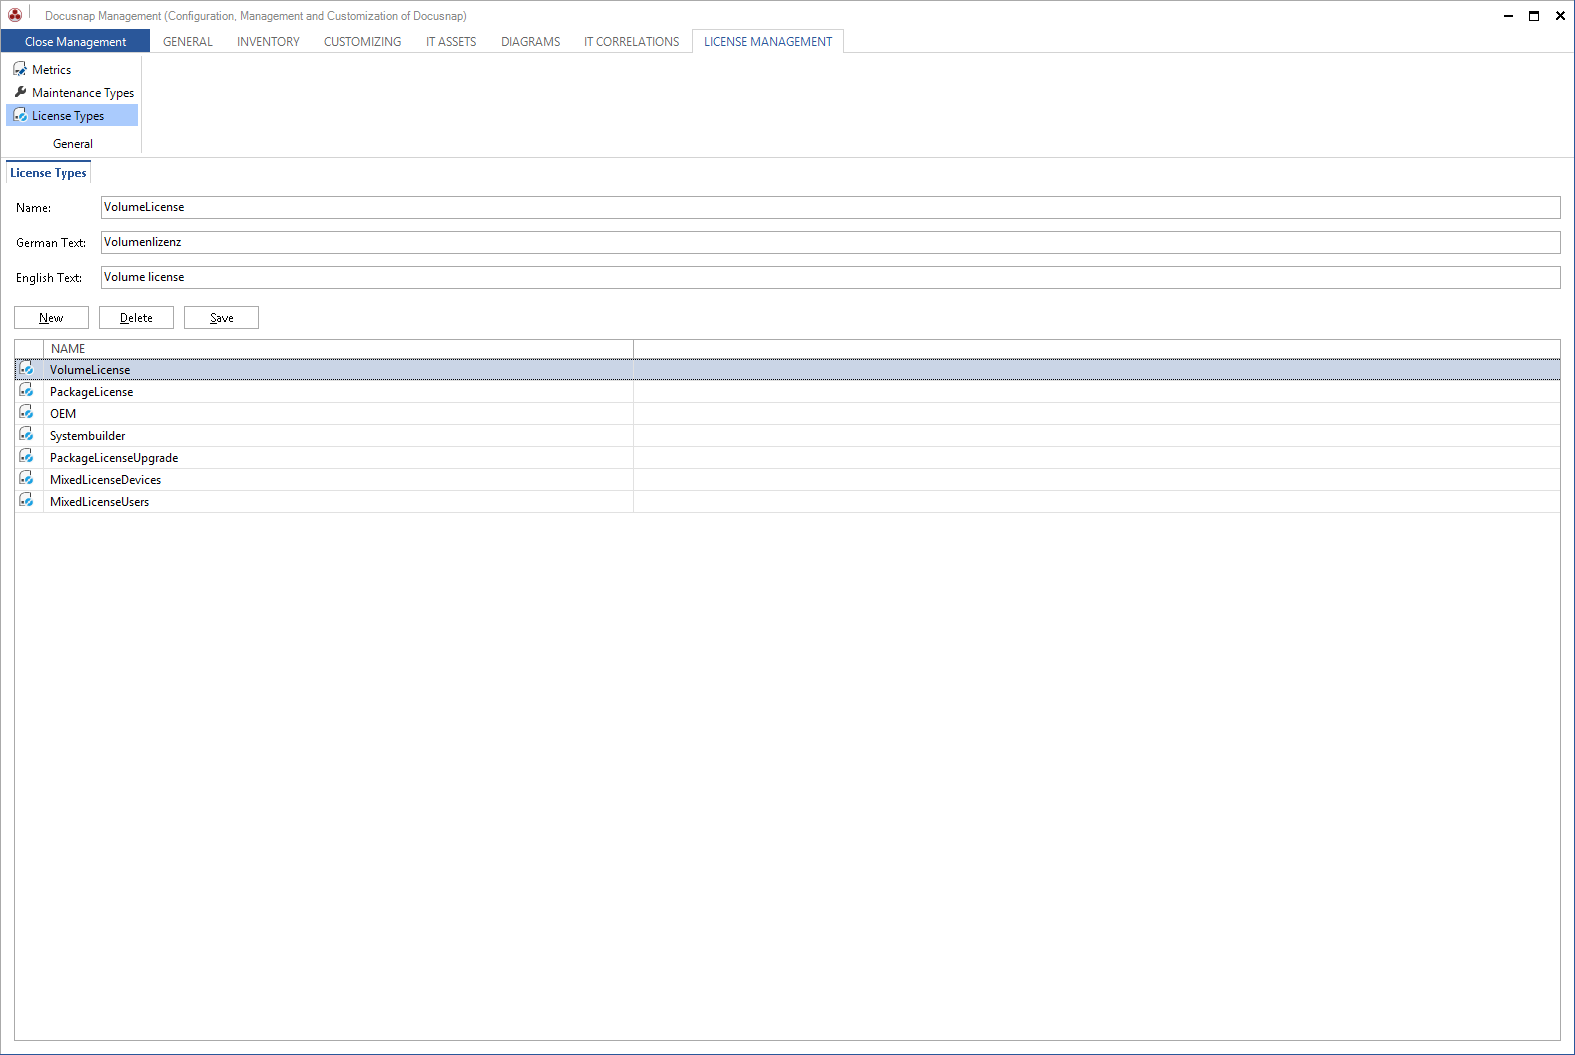Click the icon beside Systembuilder row

click(x=27, y=435)
